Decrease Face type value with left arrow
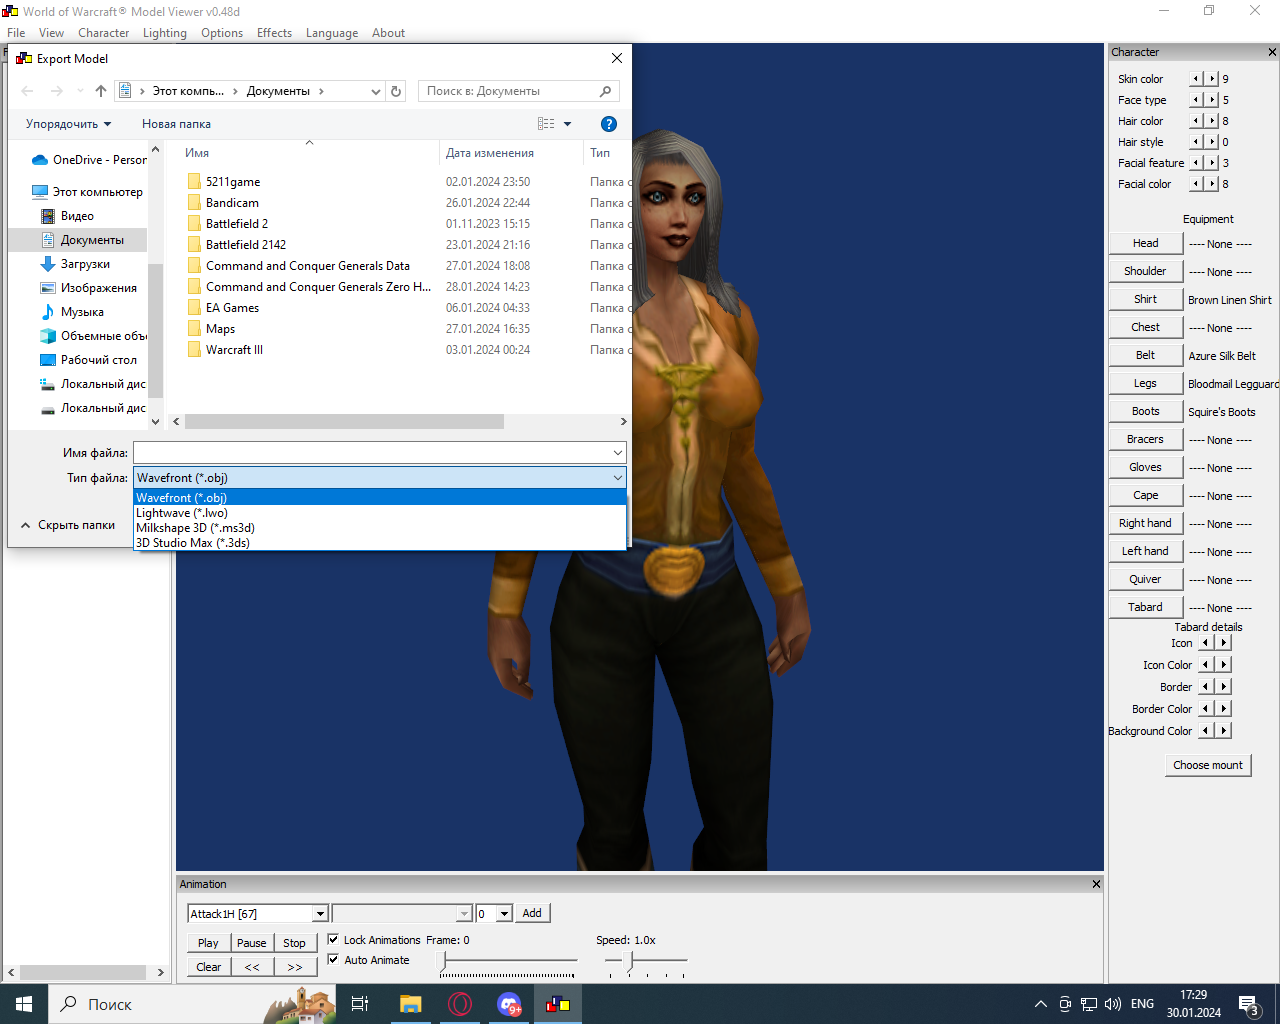 pyautogui.click(x=1196, y=99)
